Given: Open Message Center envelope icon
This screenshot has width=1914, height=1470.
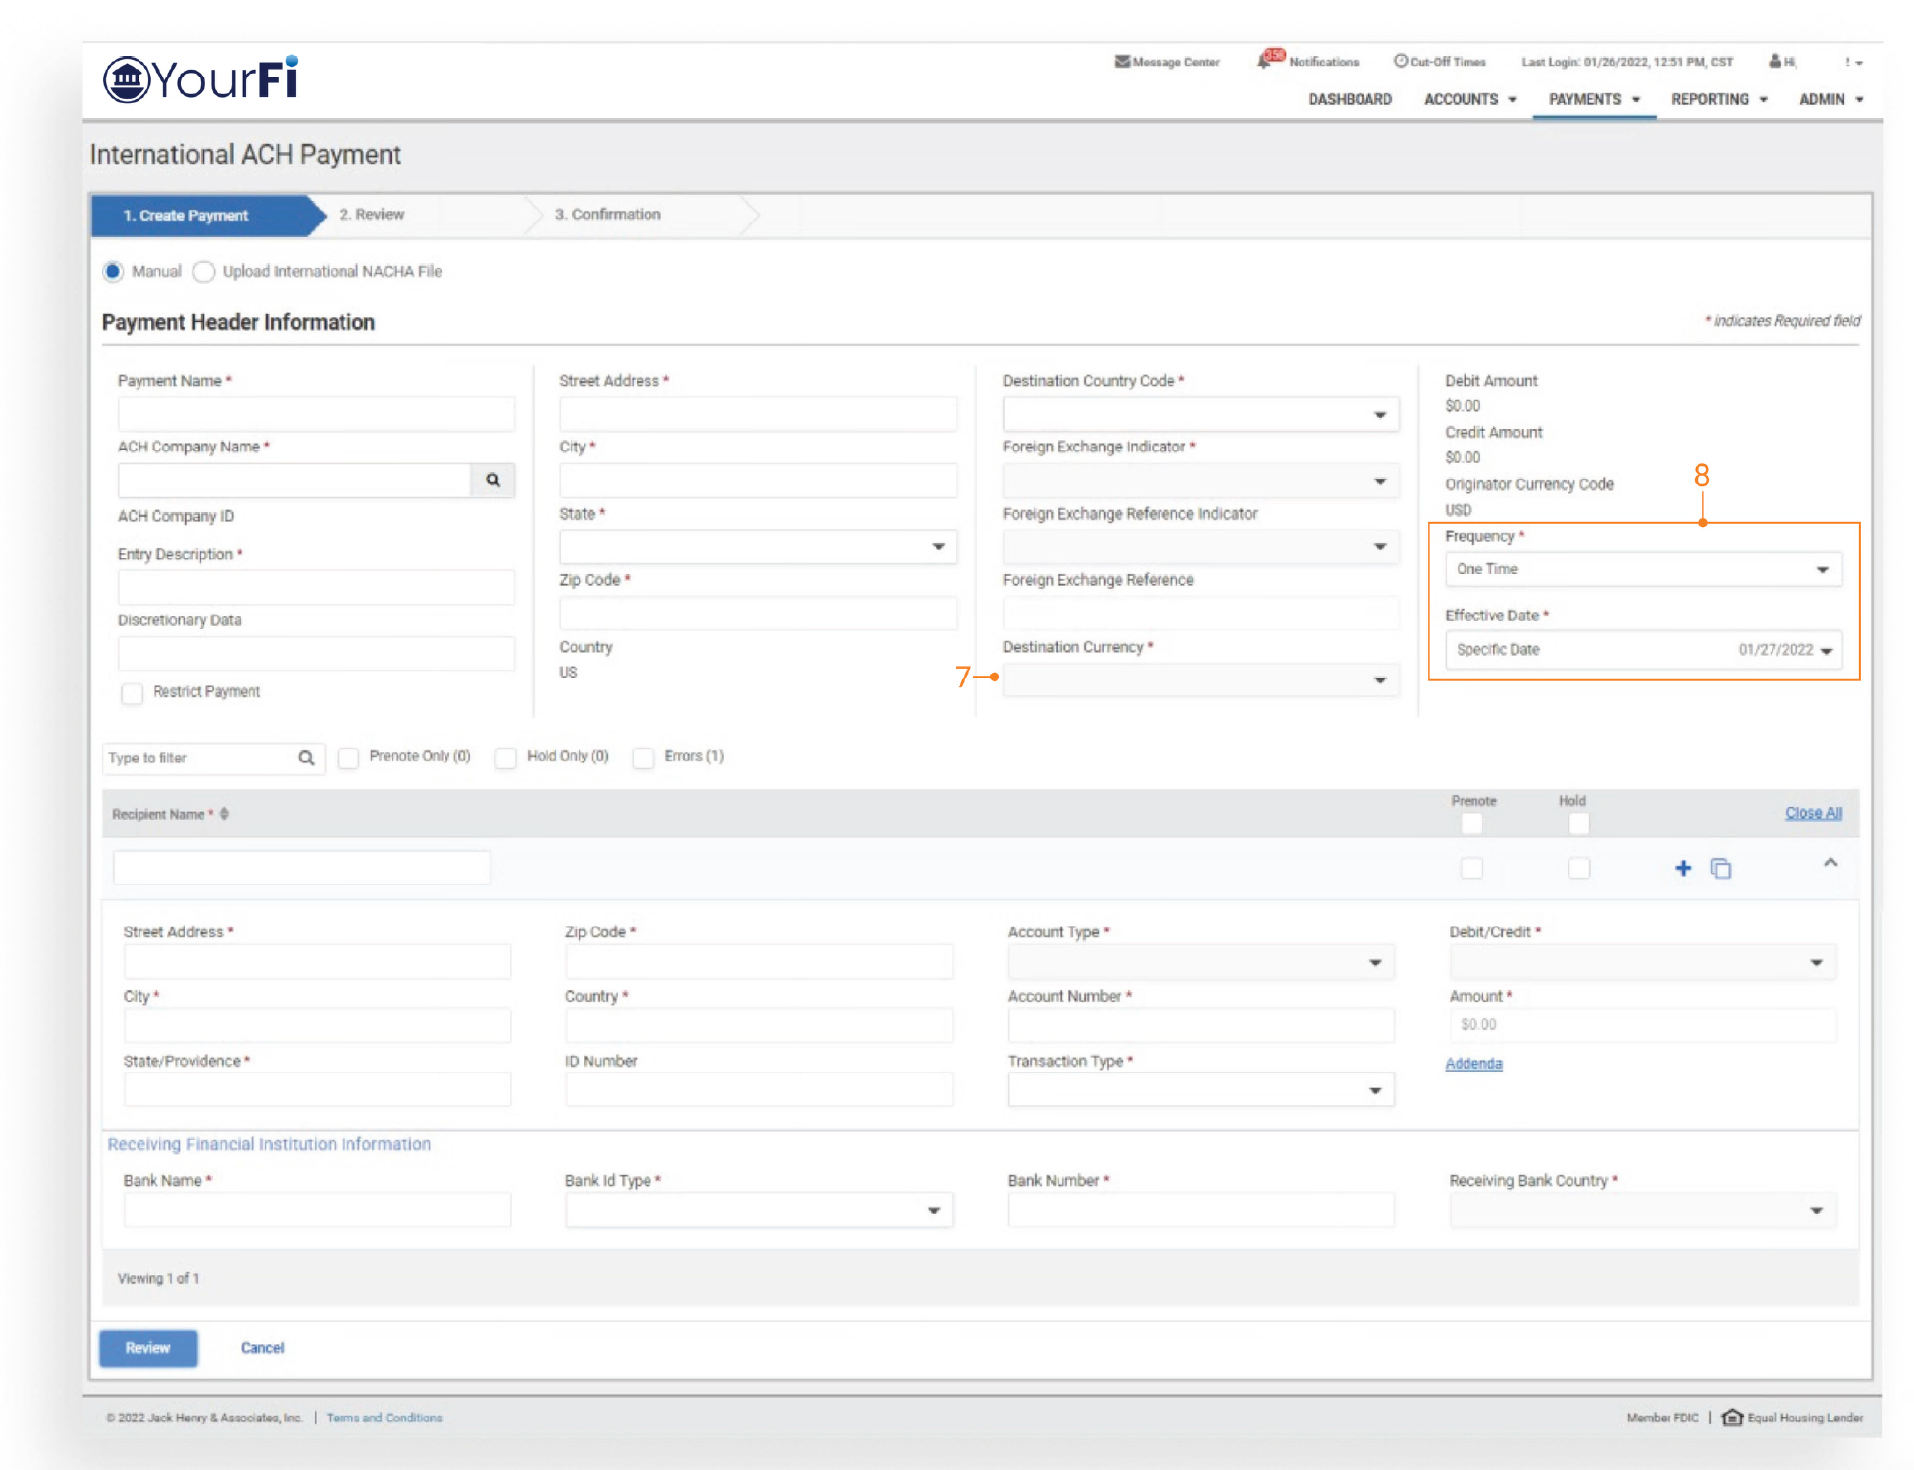Looking at the screenshot, I should [x=1122, y=62].
